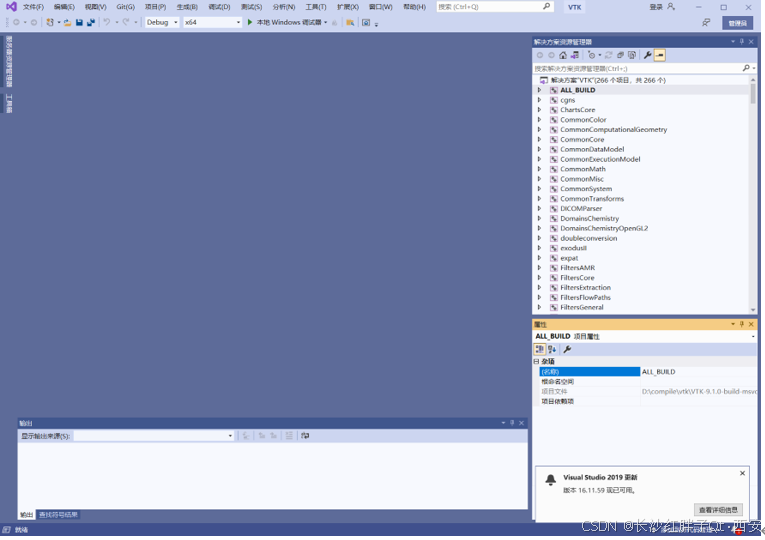Image resolution: width=765 pixels, height=540 pixels.
Task: Click the Undo arrow icon
Action: coord(106,22)
